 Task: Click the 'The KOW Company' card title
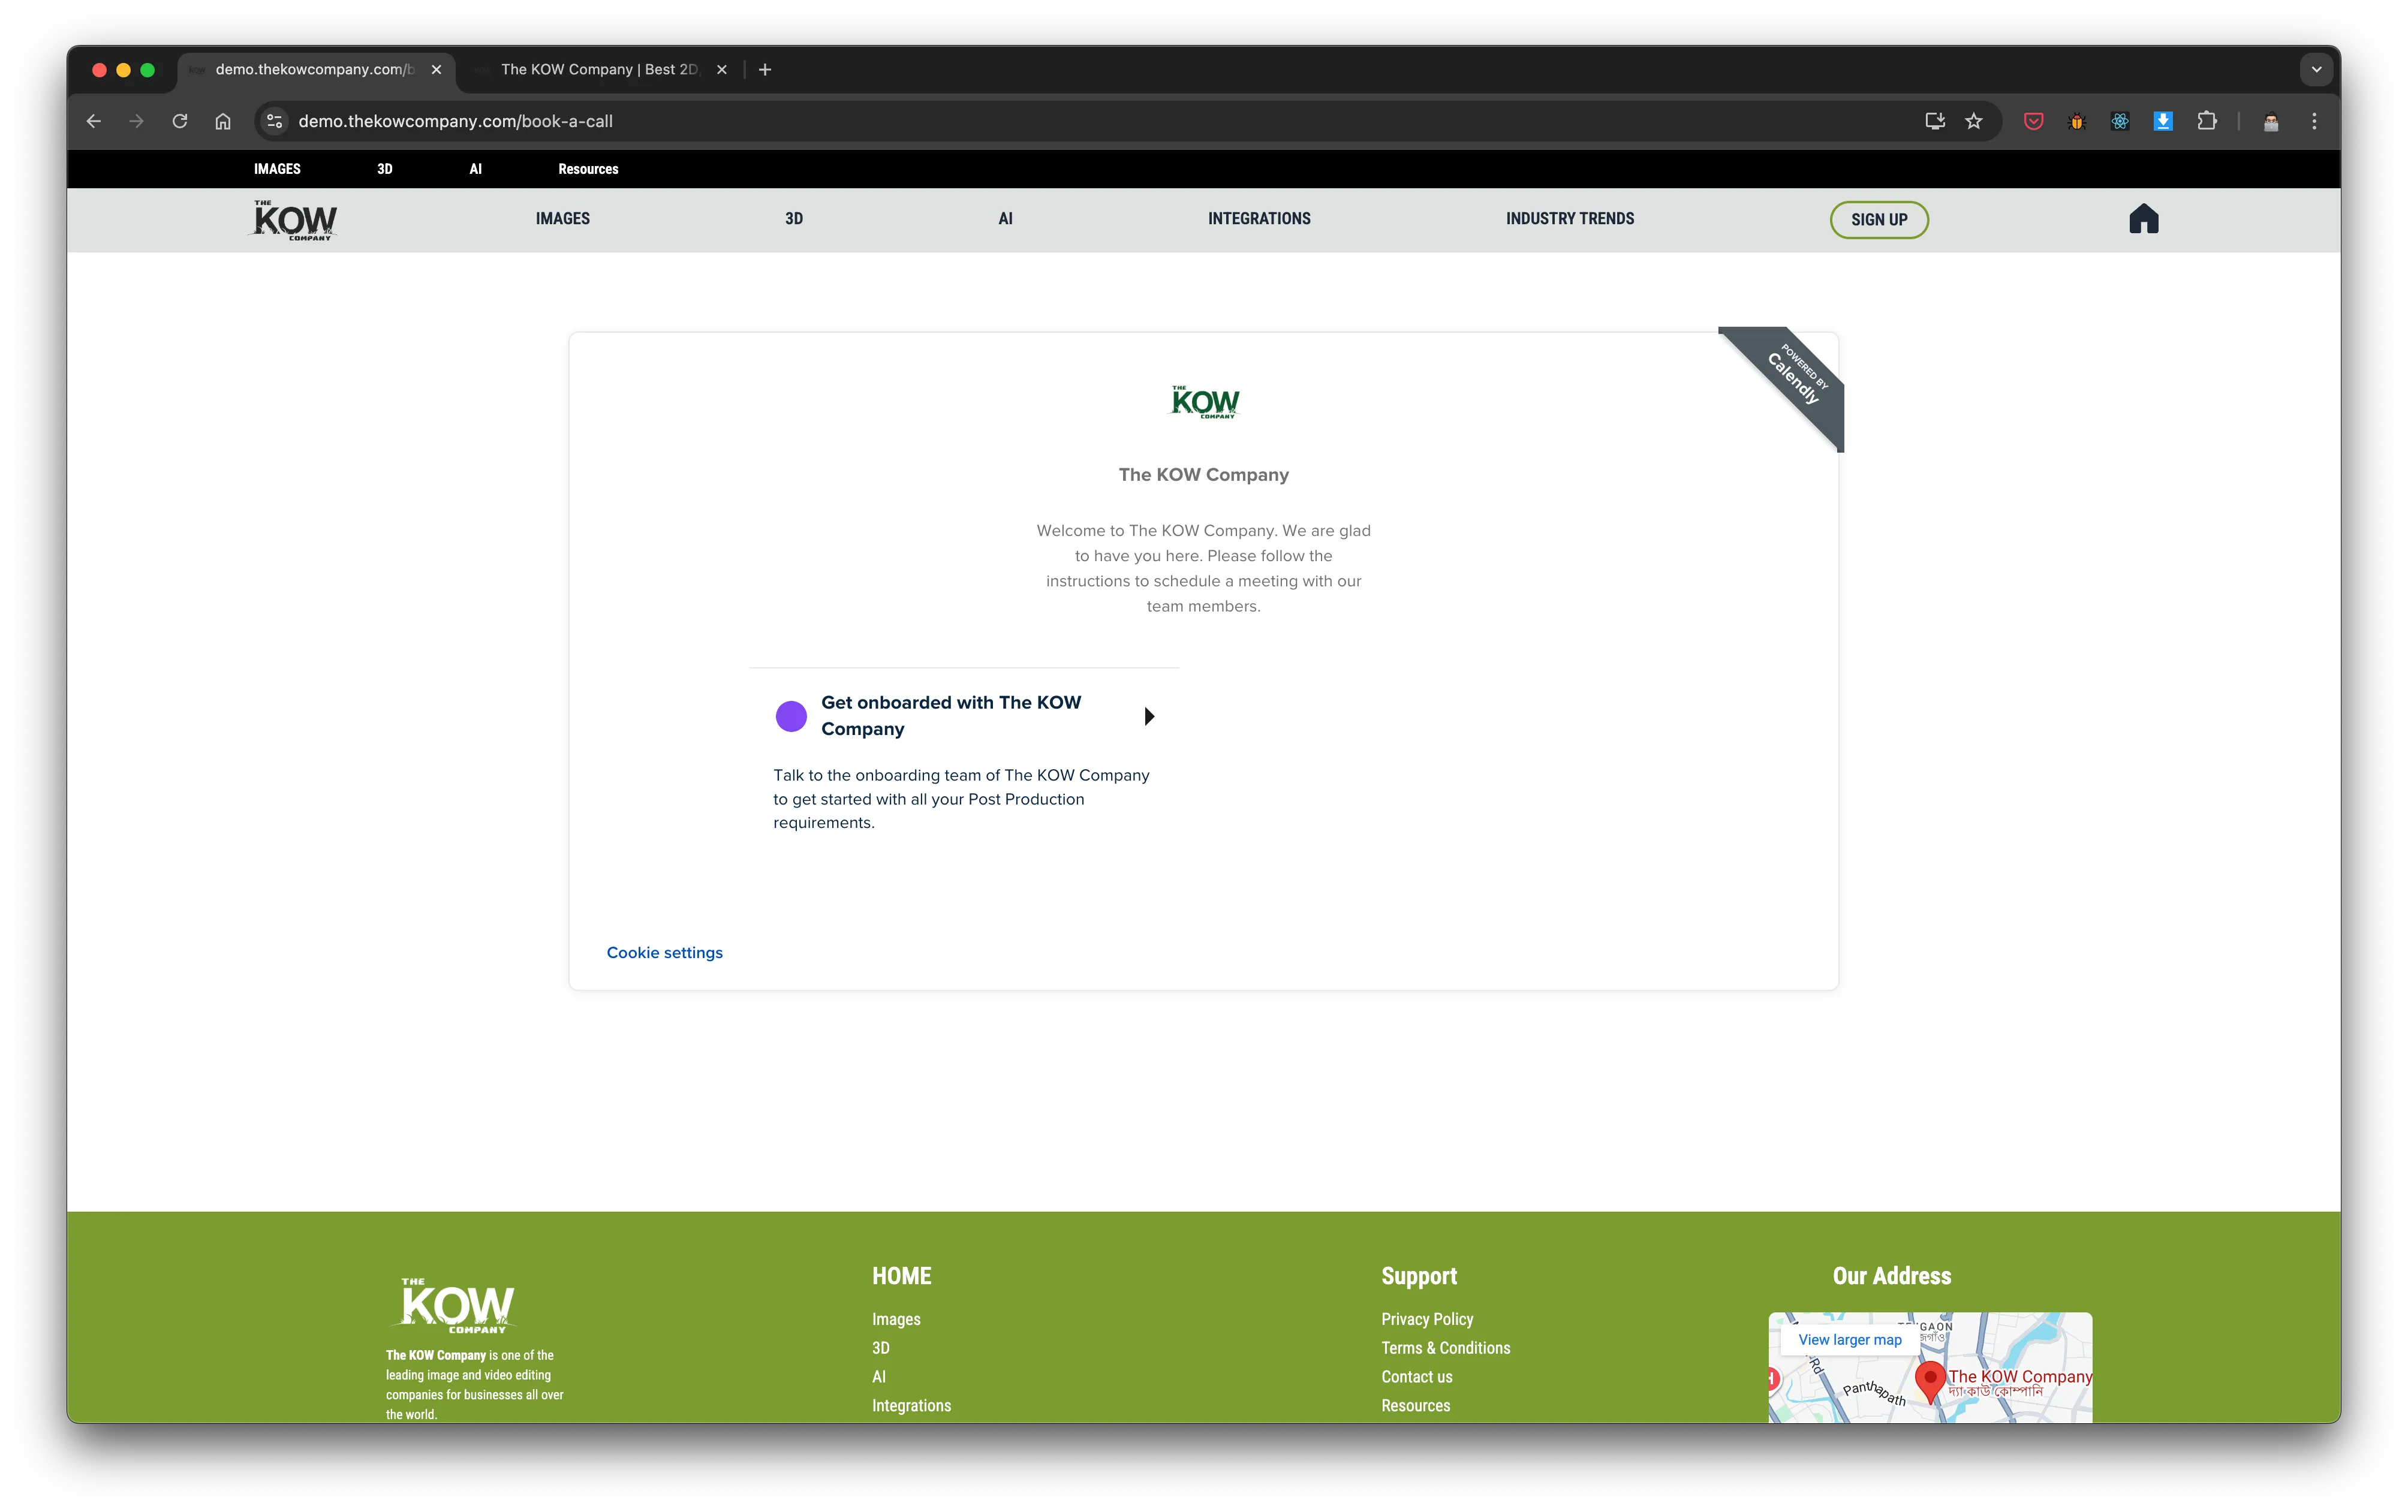(x=1204, y=475)
